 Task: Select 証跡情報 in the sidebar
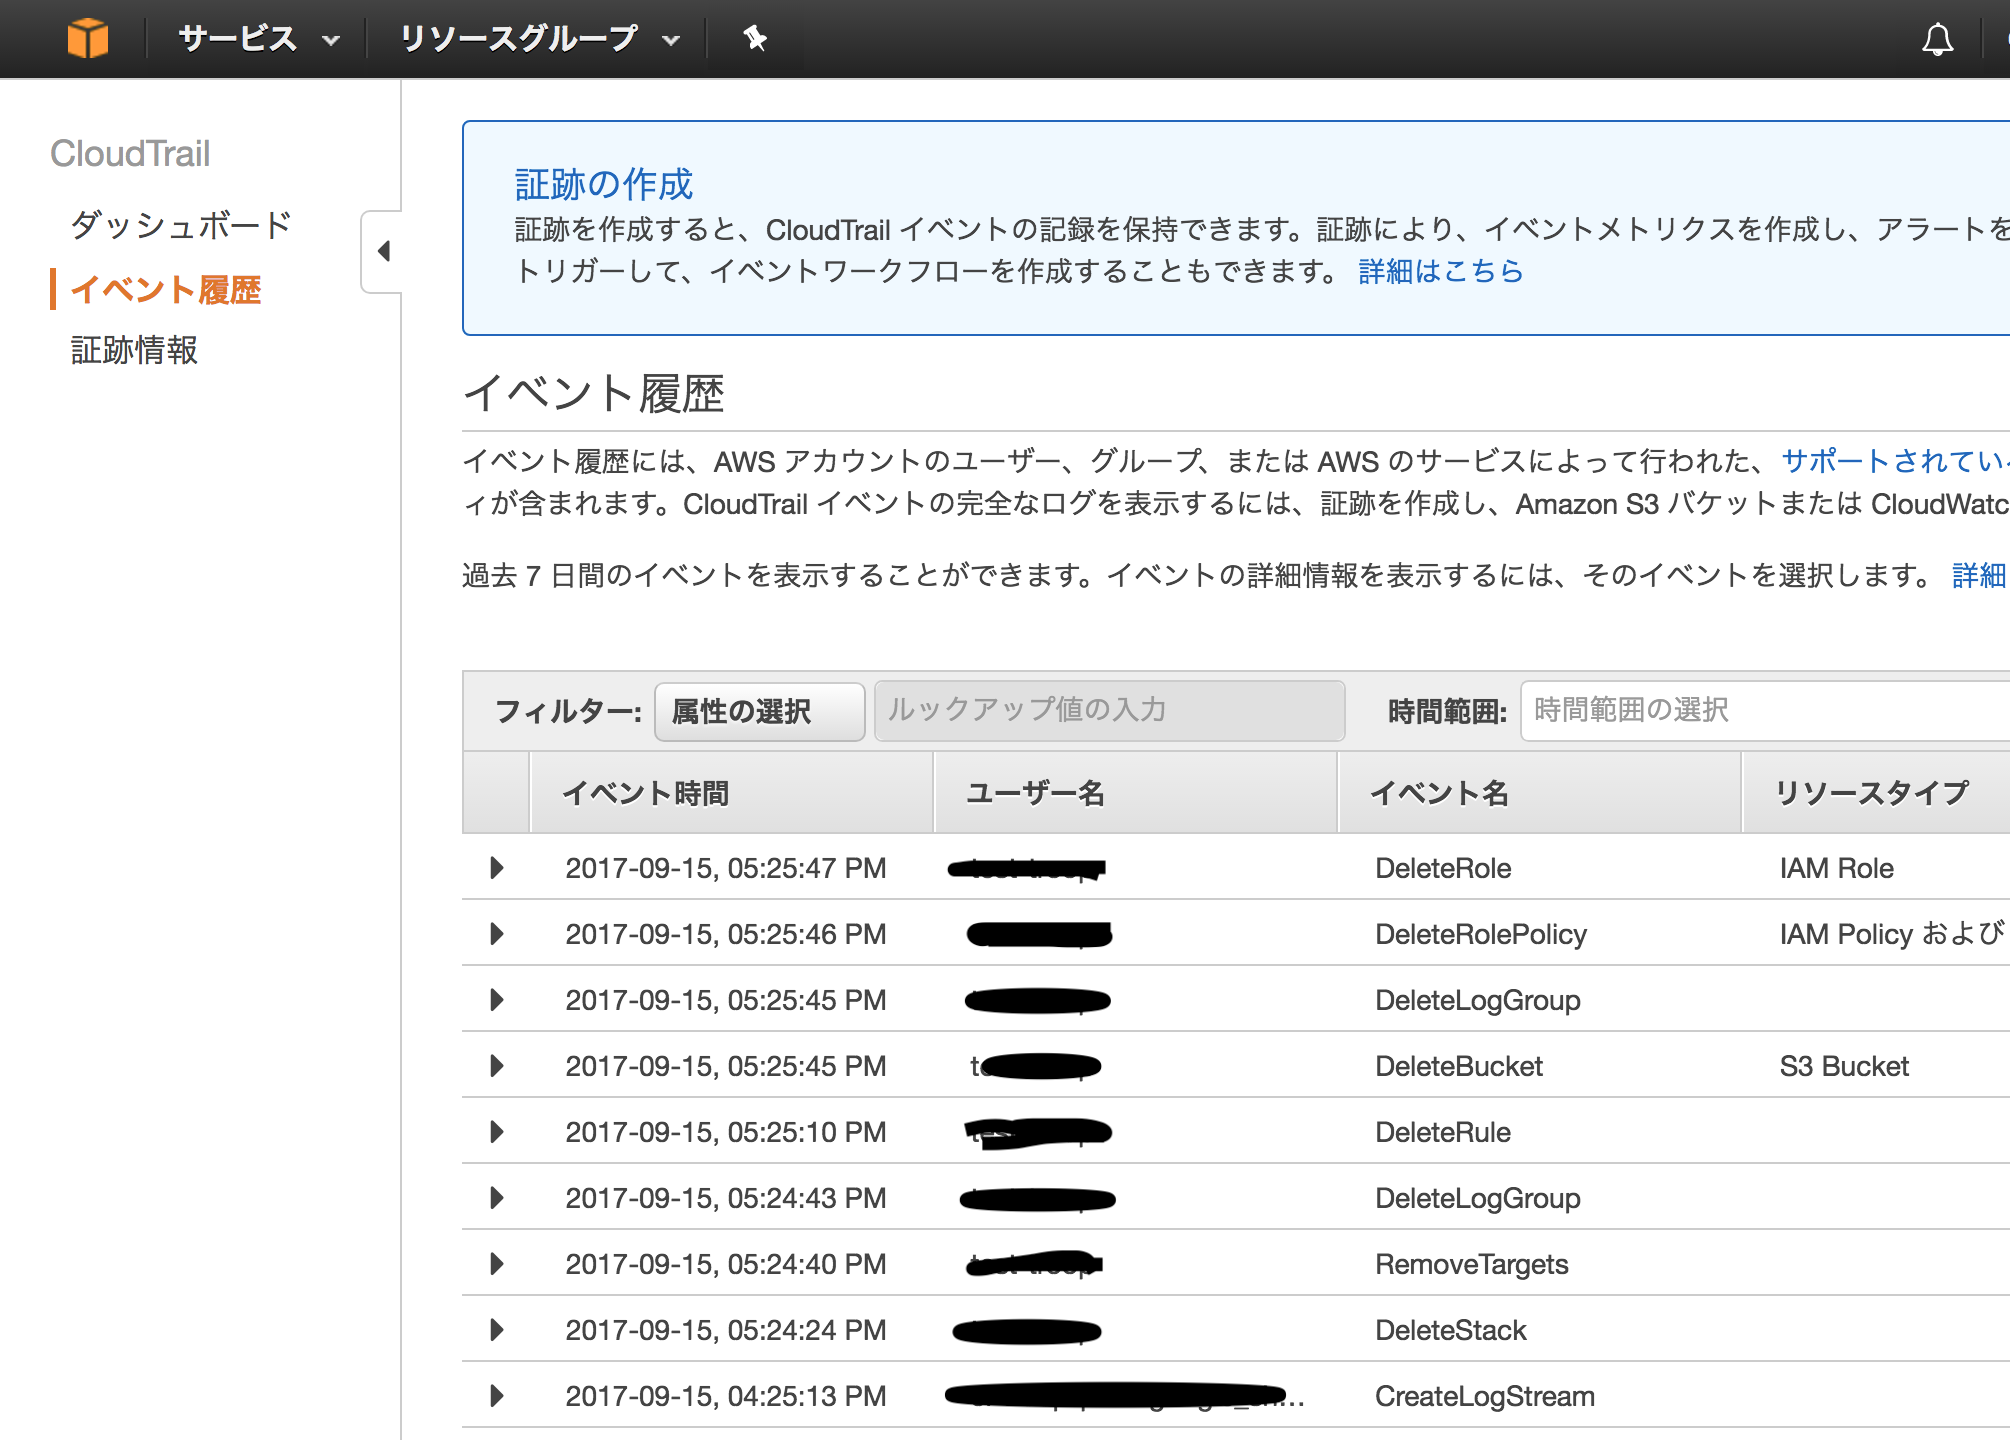pyautogui.click(x=133, y=351)
